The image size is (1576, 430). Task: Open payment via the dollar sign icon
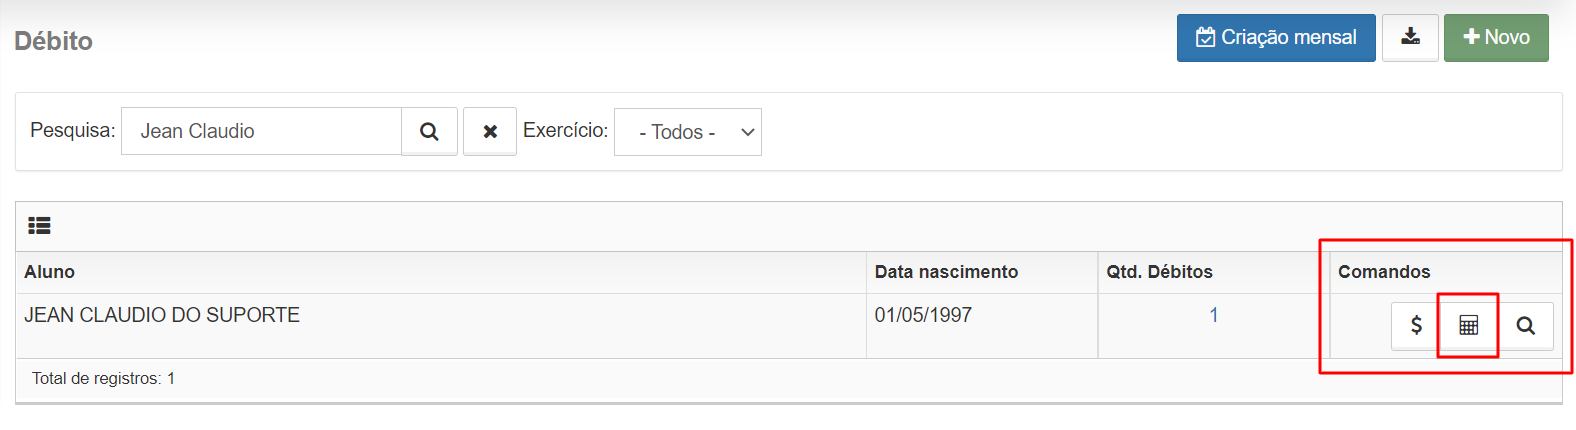point(1416,325)
